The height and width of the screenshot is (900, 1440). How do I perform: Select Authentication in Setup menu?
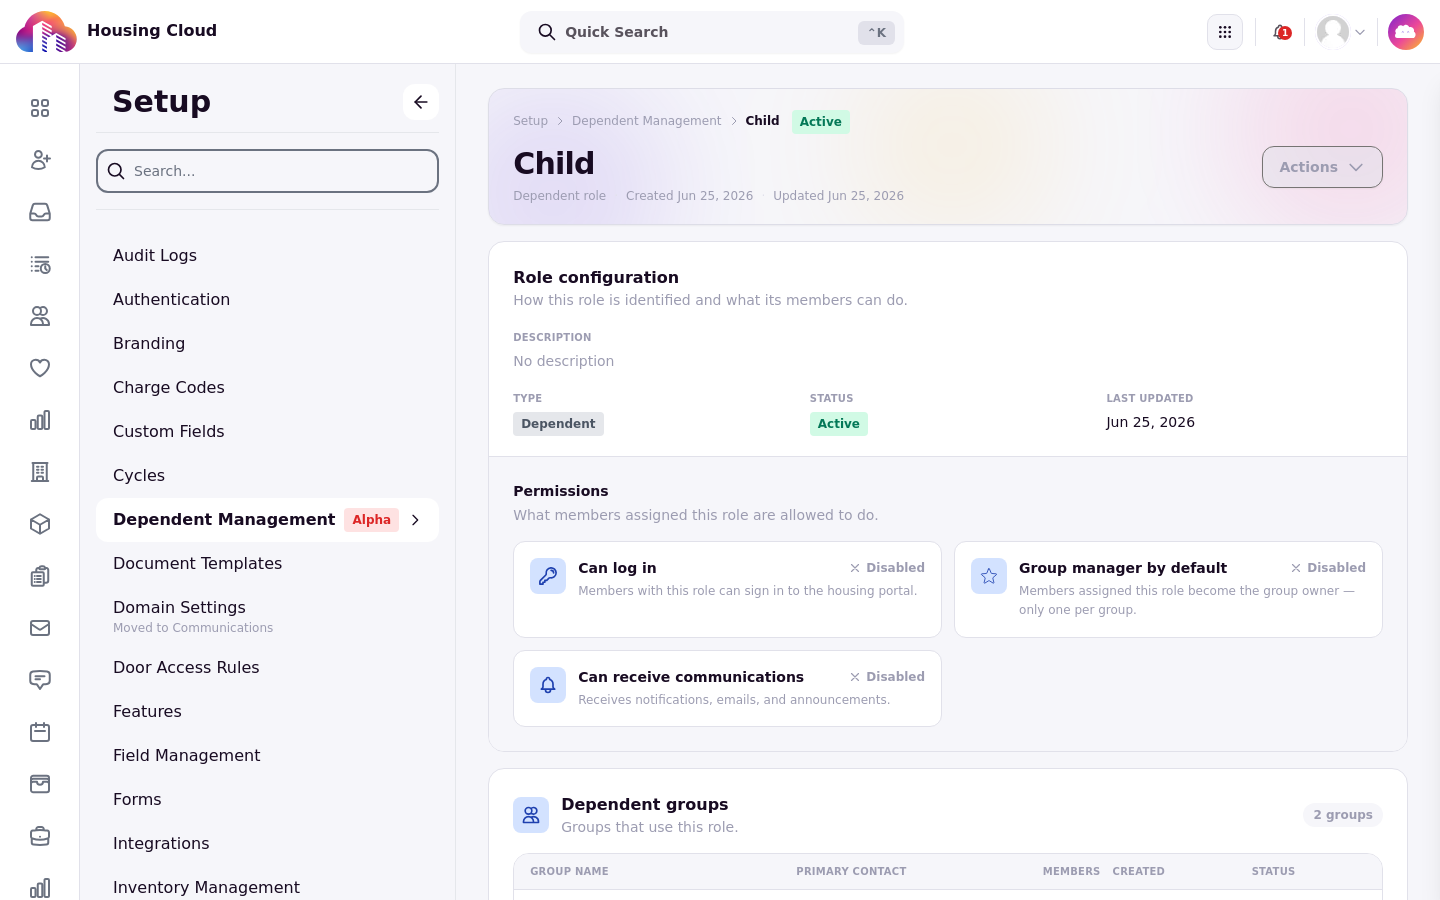pyautogui.click(x=171, y=299)
